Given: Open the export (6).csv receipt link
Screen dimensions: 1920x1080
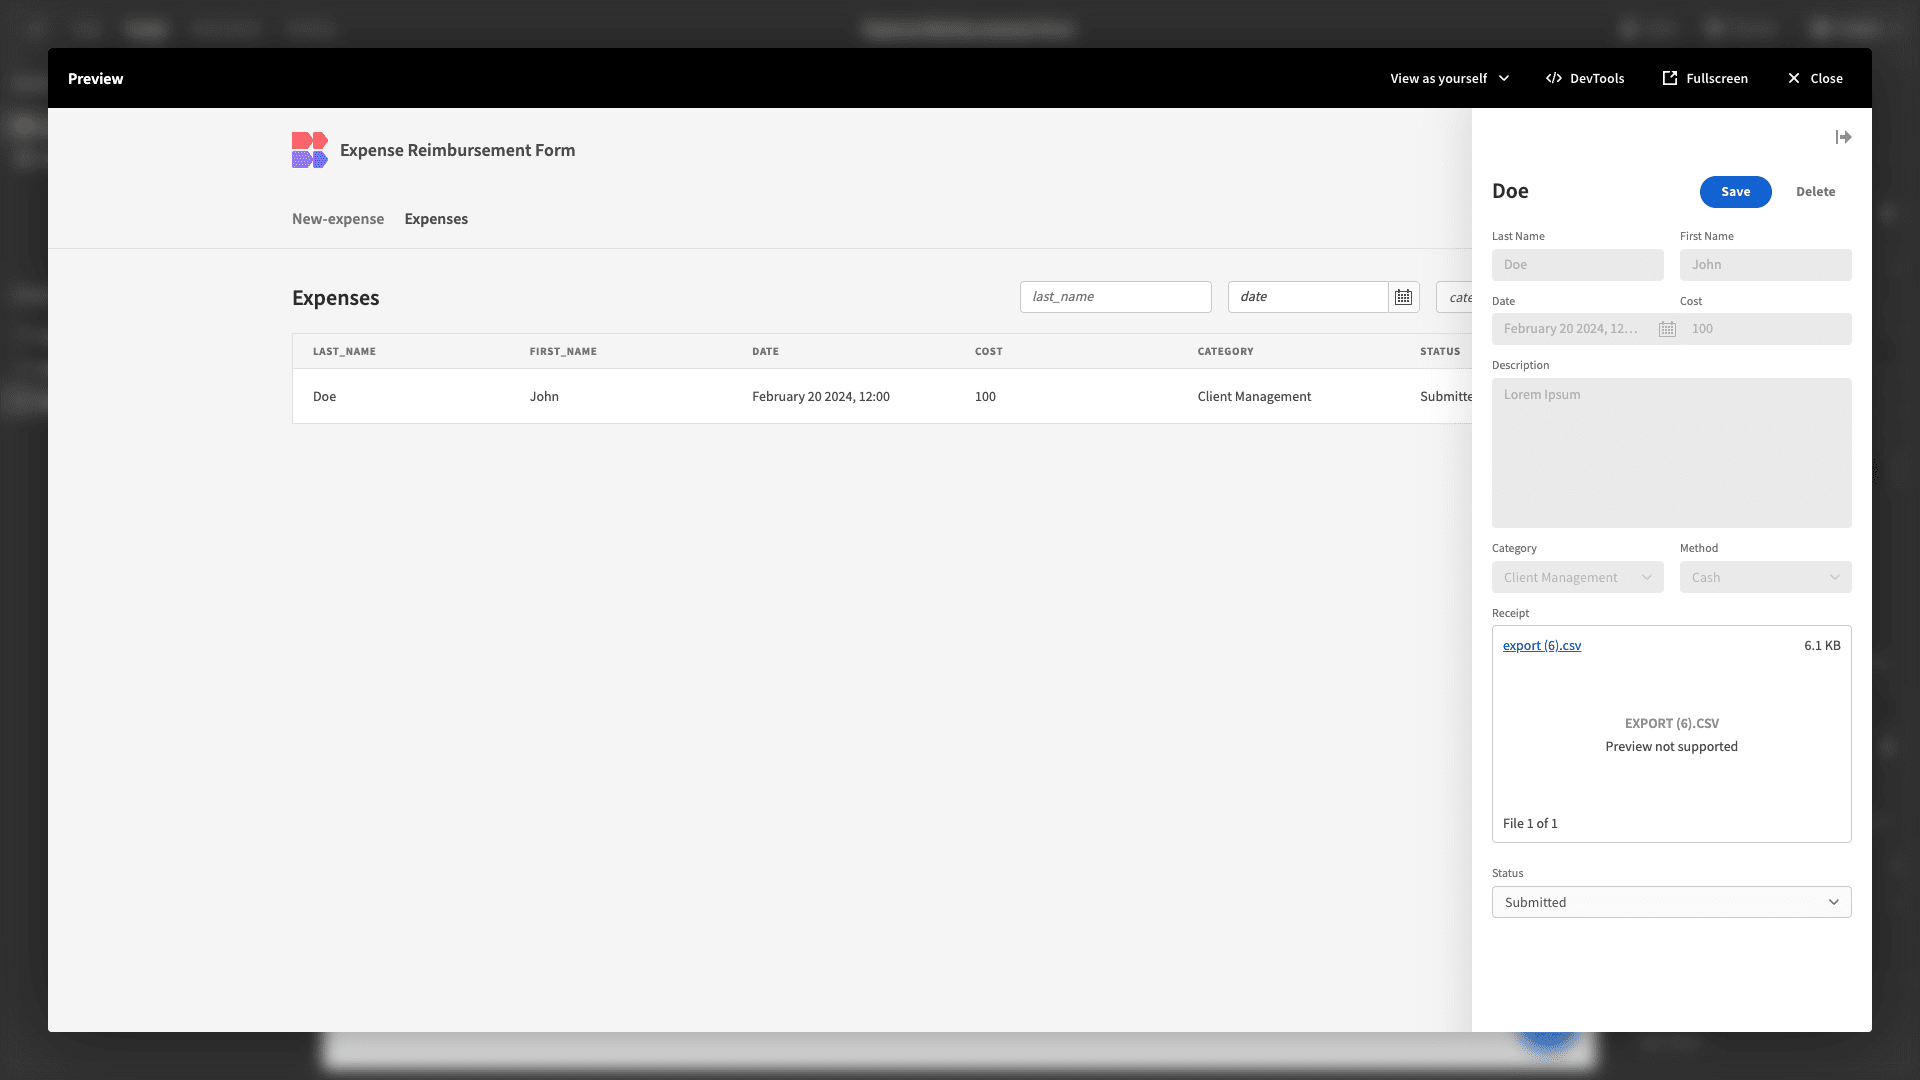Looking at the screenshot, I should 1541,646.
